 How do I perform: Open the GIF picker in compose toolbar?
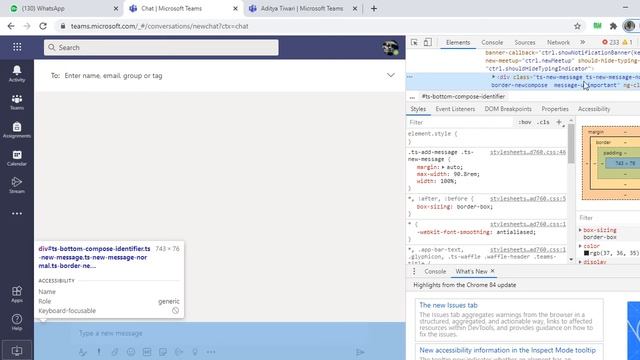coord(147,352)
